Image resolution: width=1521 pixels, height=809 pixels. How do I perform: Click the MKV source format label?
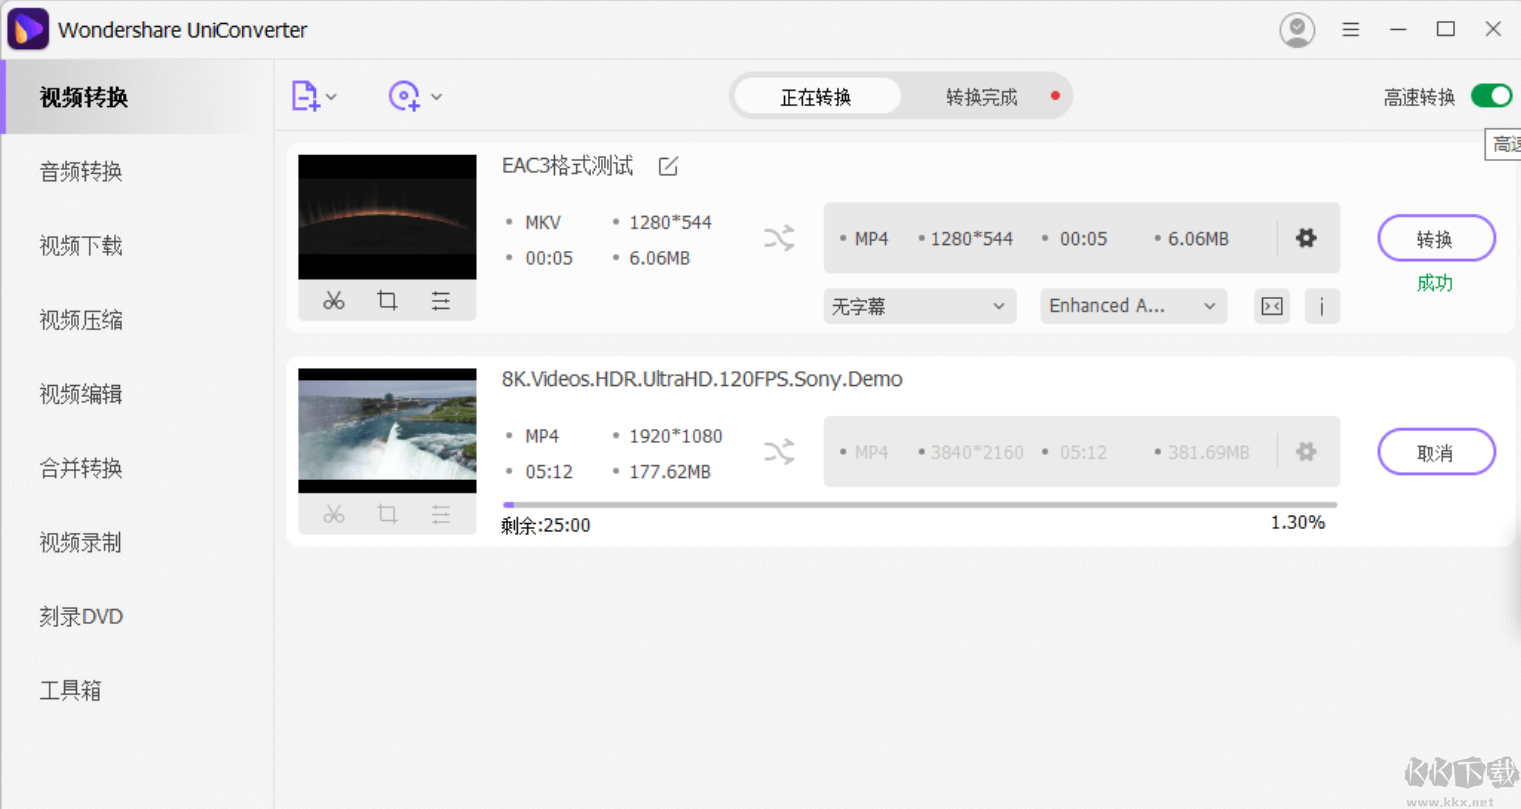(x=543, y=222)
